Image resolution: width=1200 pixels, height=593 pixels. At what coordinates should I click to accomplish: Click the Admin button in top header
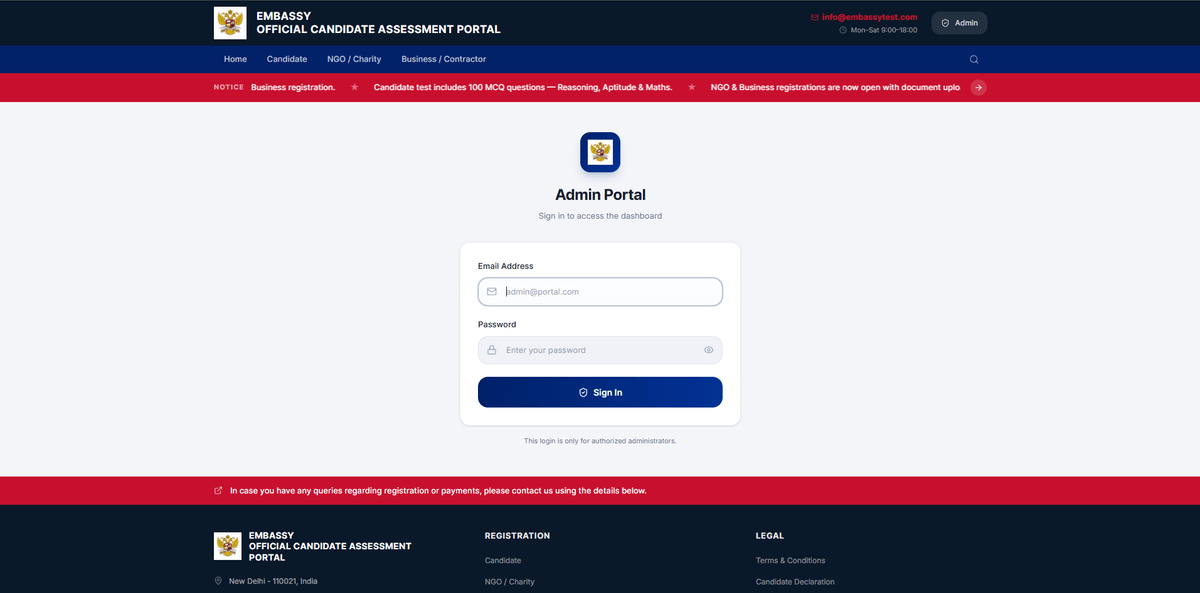tap(959, 23)
